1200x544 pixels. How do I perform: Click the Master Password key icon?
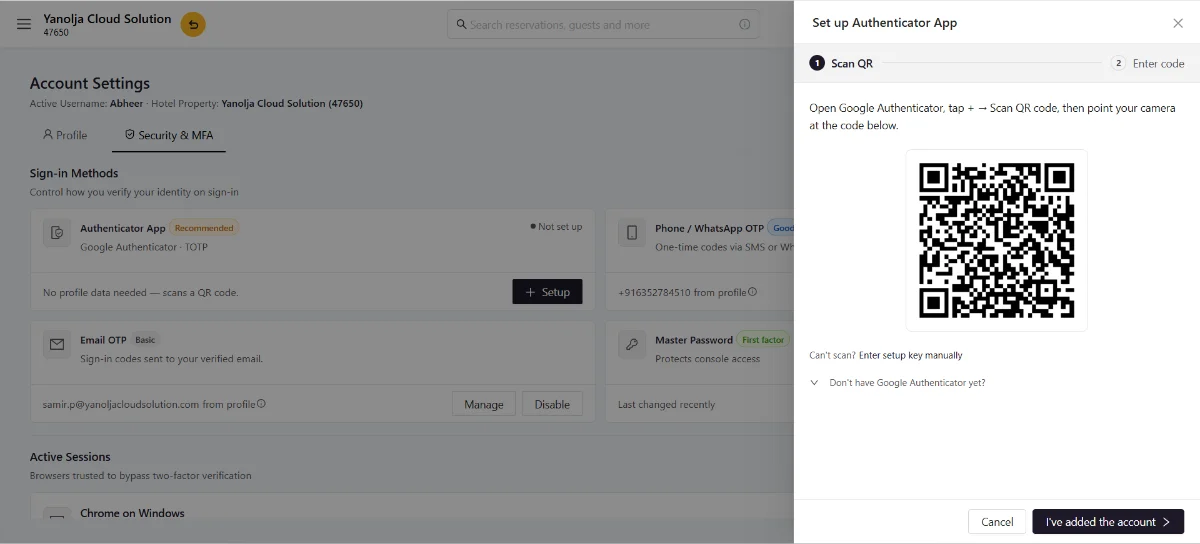pos(632,345)
